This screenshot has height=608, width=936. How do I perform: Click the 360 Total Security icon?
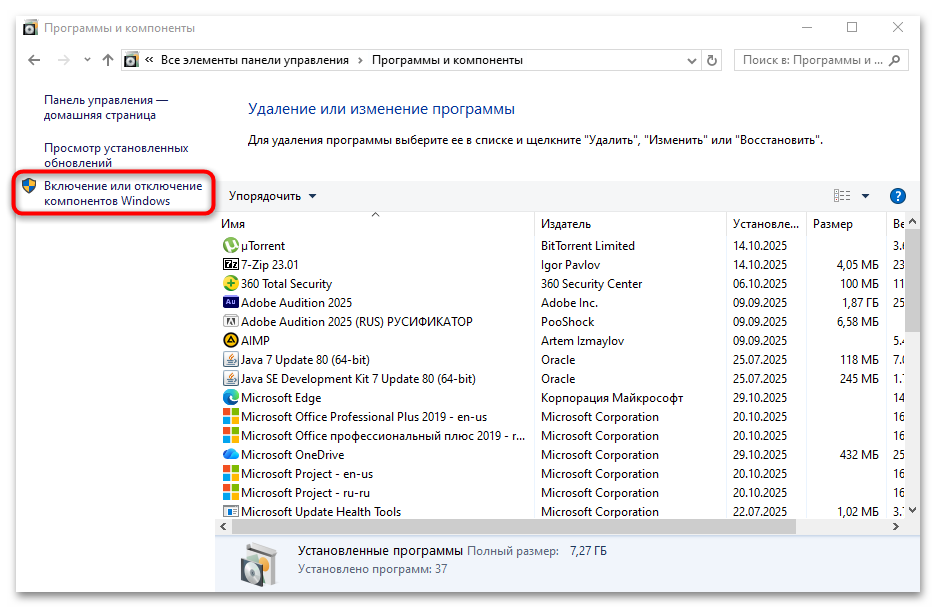pyautogui.click(x=230, y=283)
